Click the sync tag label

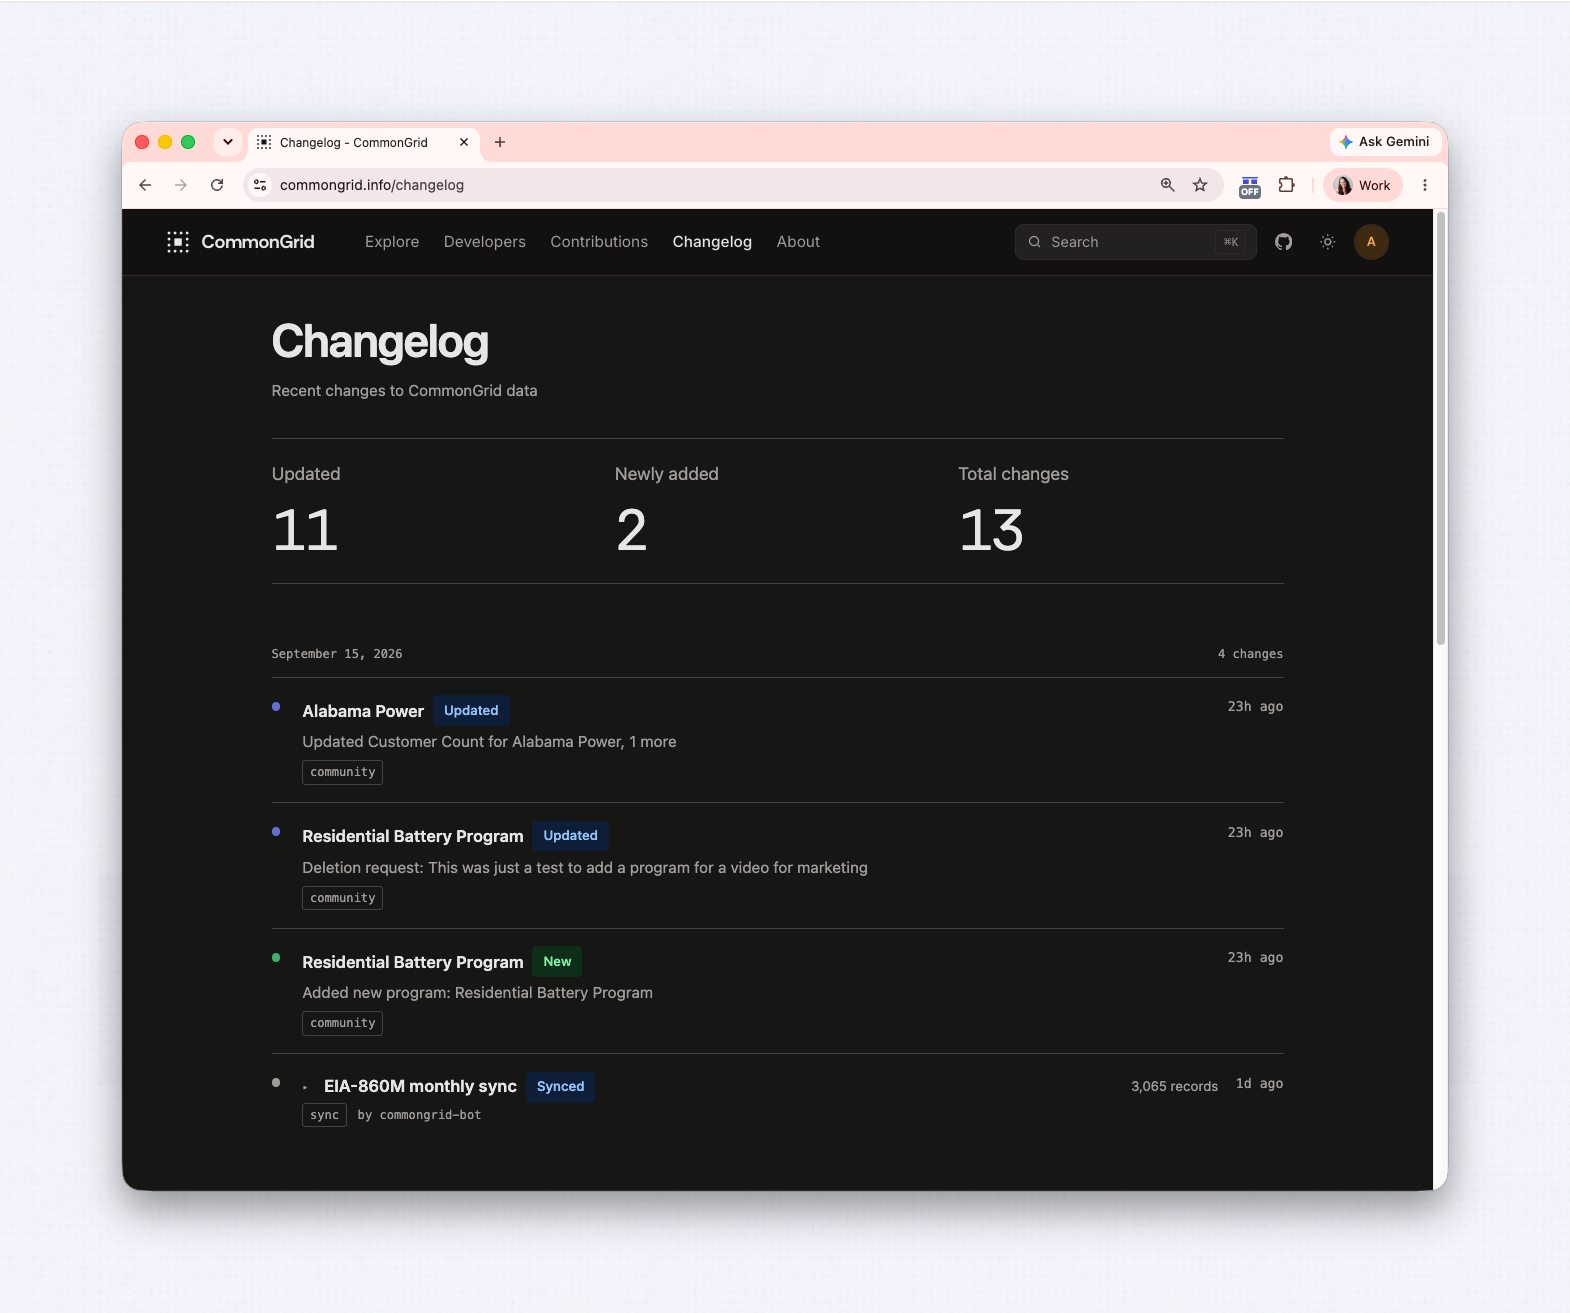[x=324, y=1115]
